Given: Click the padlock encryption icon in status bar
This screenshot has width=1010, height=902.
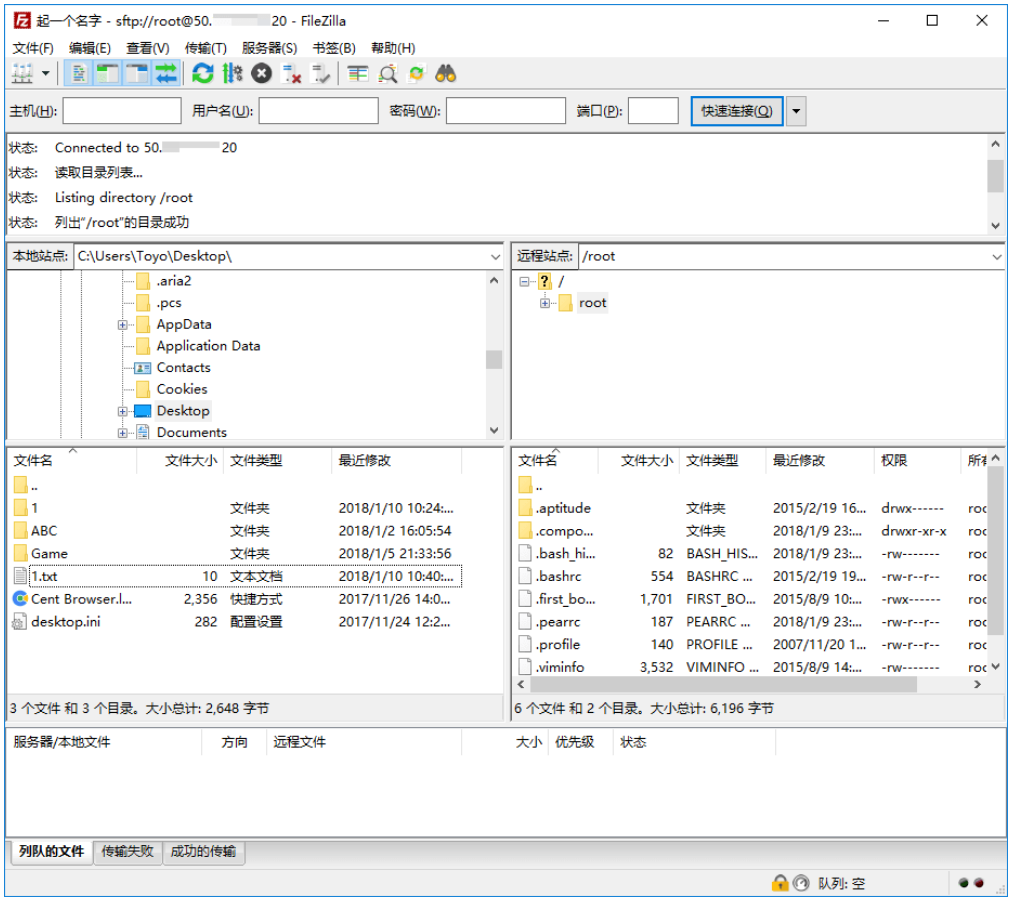Looking at the screenshot, I should coord(780,883).
